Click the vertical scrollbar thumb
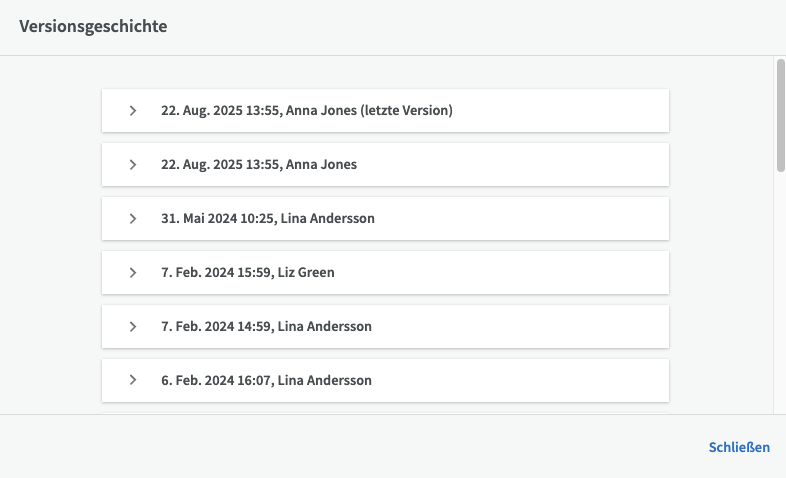Viewport: 786px width, 478px height. point(780,115)
